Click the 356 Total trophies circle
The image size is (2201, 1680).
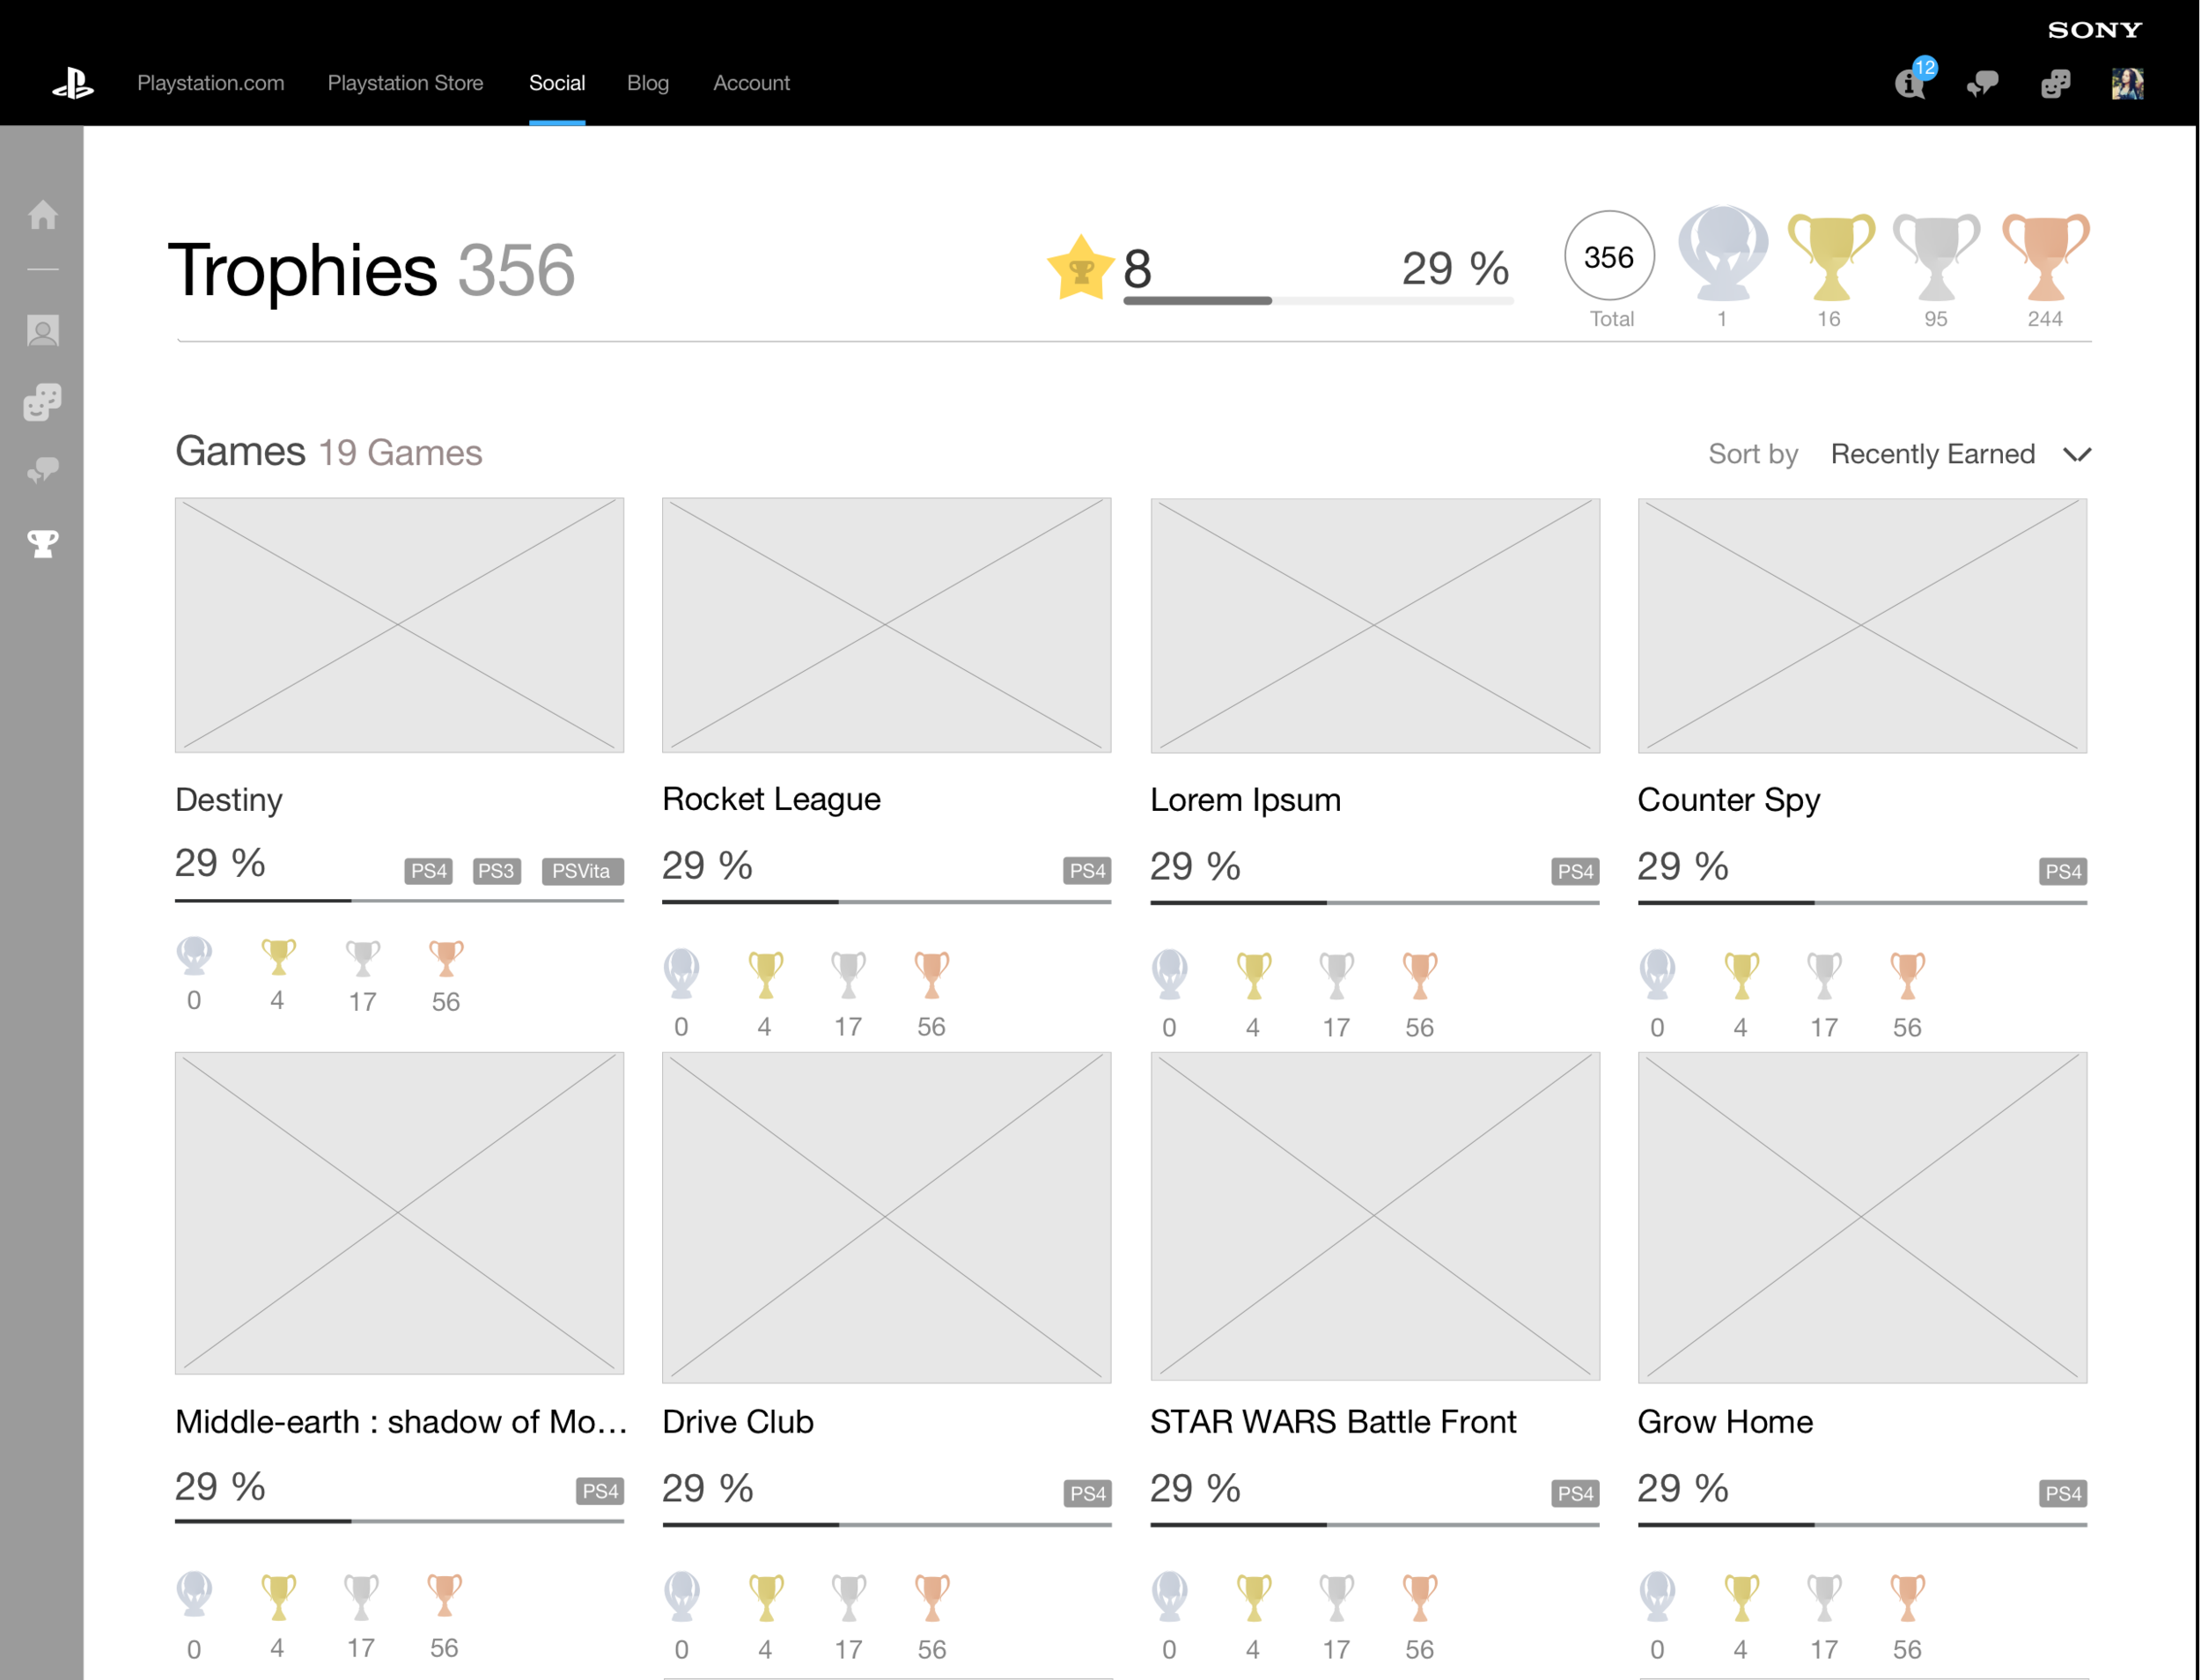coord(1609,256)
